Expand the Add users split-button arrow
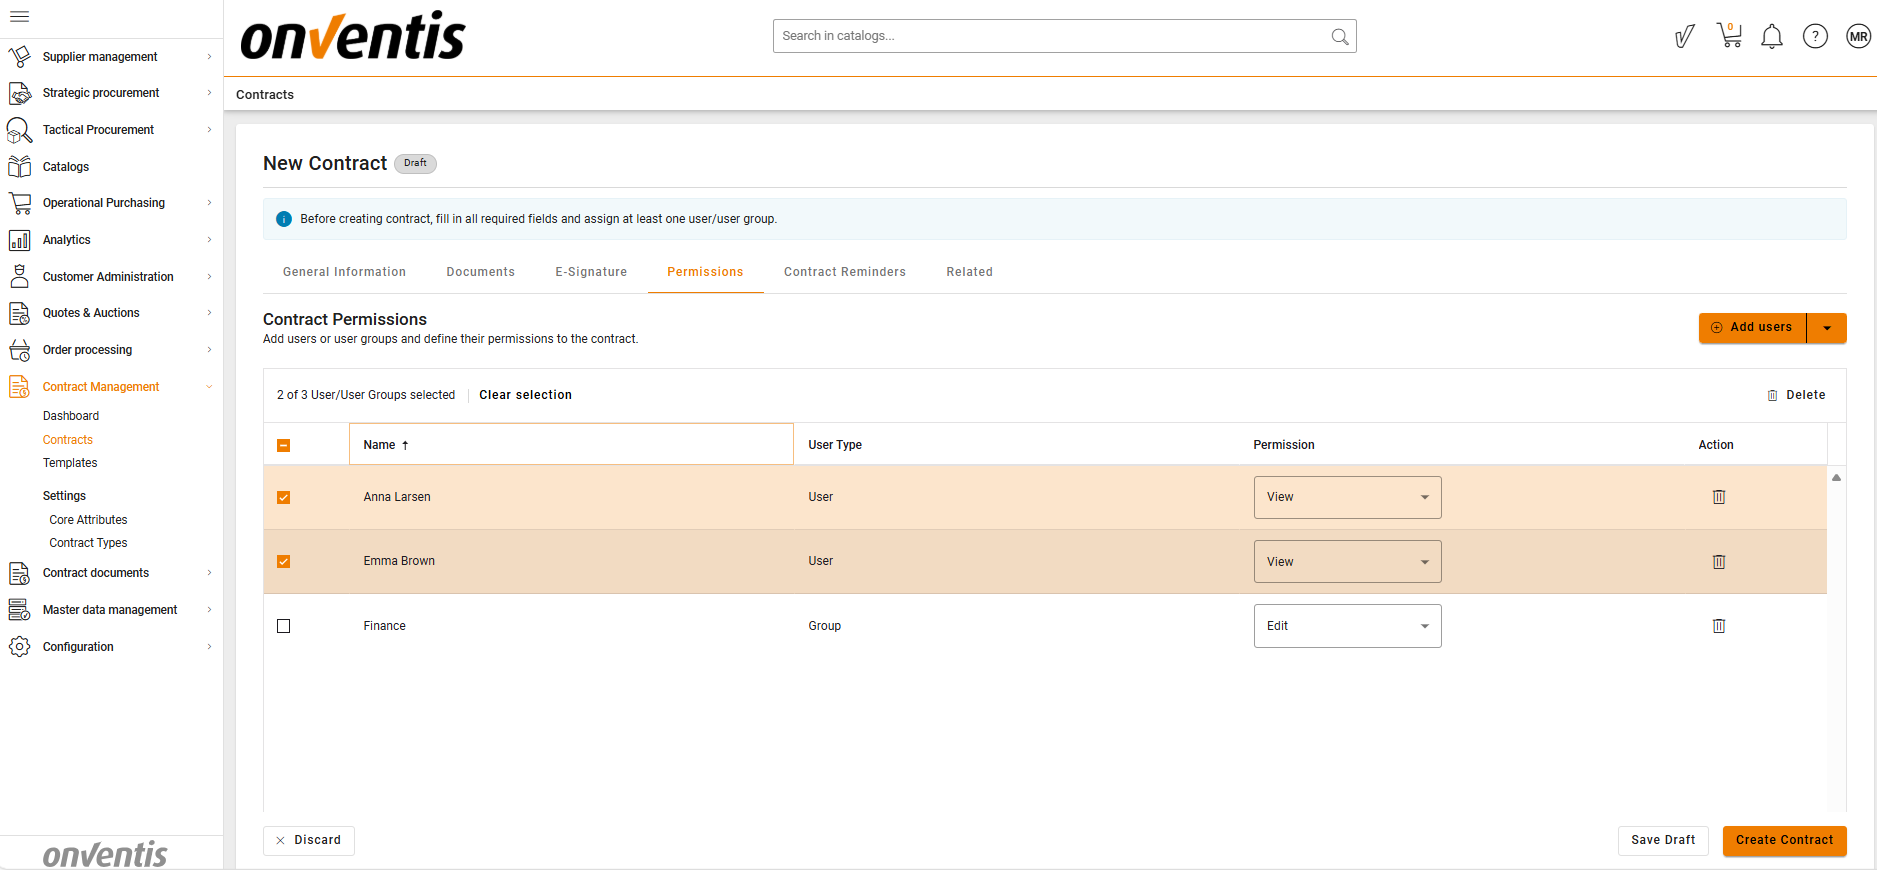Viewport: 1877px width, 870px height. 1826,328
